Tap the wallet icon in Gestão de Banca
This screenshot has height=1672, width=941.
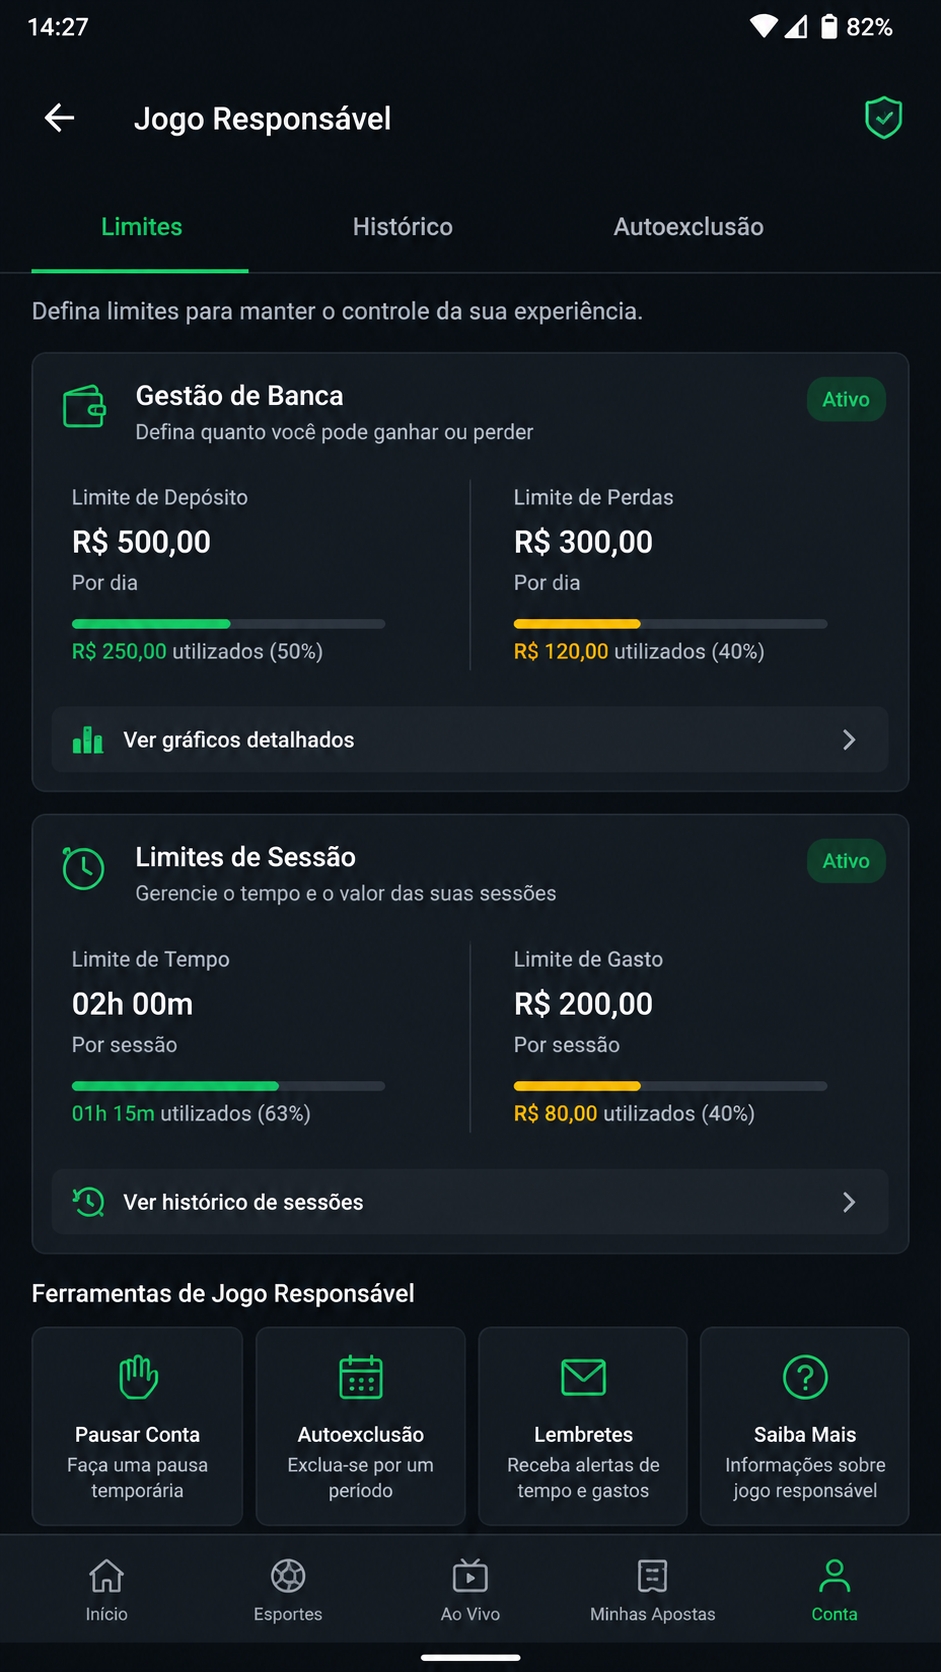[x=84, y=406]
